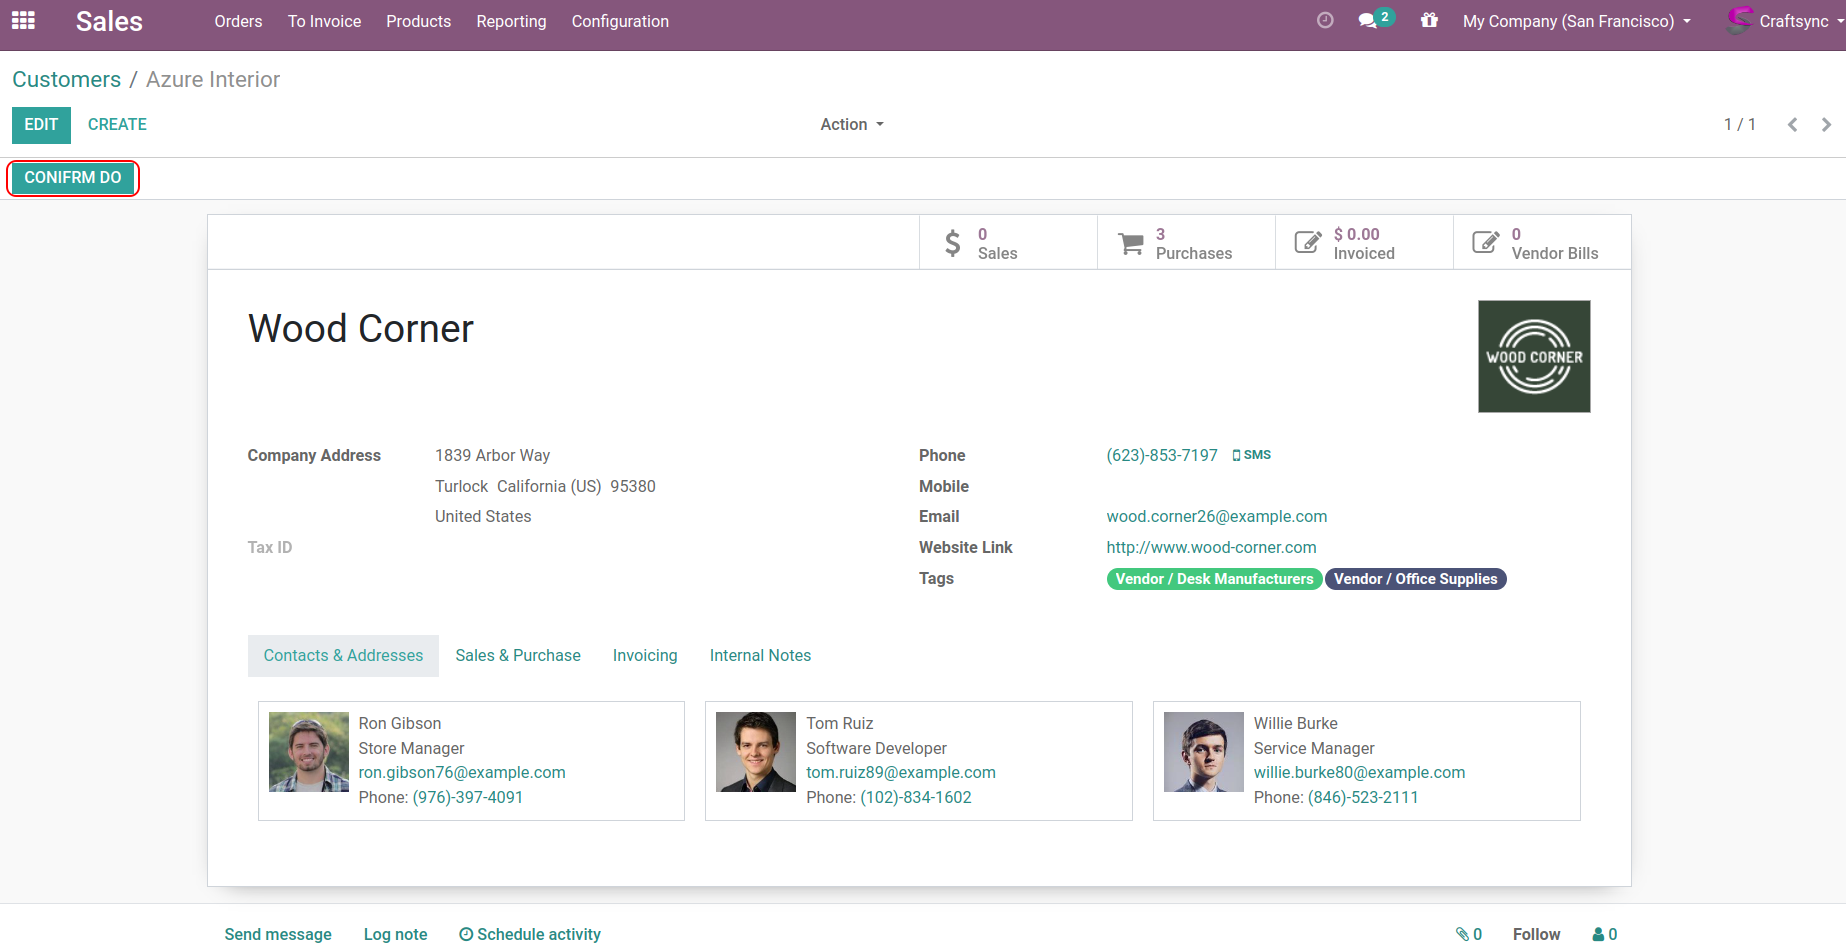Click the Vendor / Desk Manufacturers tag
The height and width of the screenshot is (945, 1846).
(1213, 579)
